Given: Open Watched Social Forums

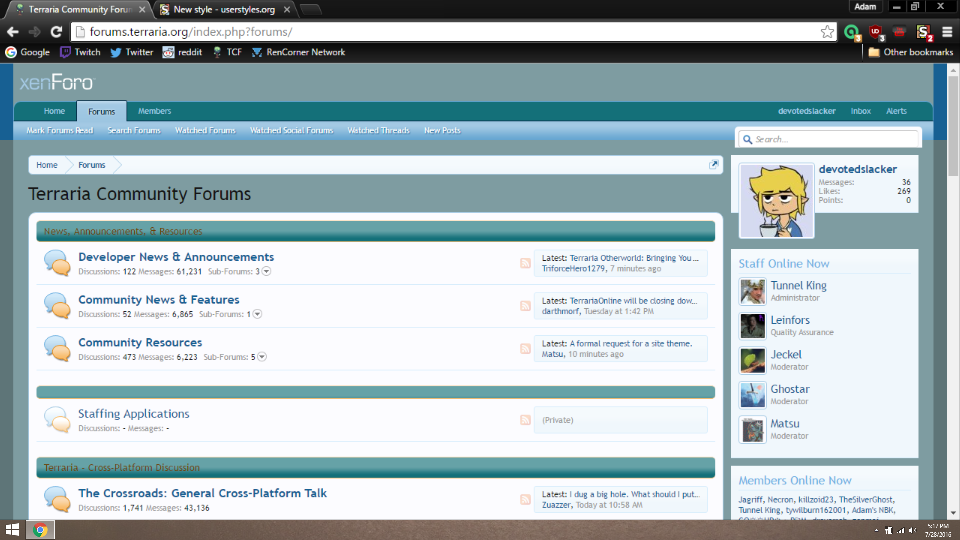Looking at the screenshot, I should (x=291, y=130).
